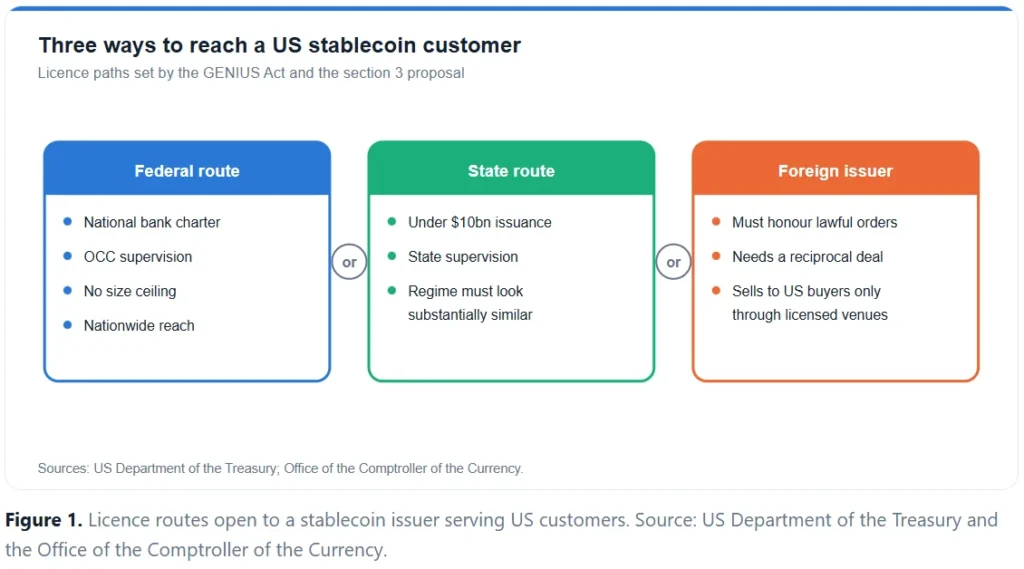The width and height of the screenshot is (1024, 569).
Task: Click the 'or' circle before Foreign issuer
Action: (x=673, y=262)
